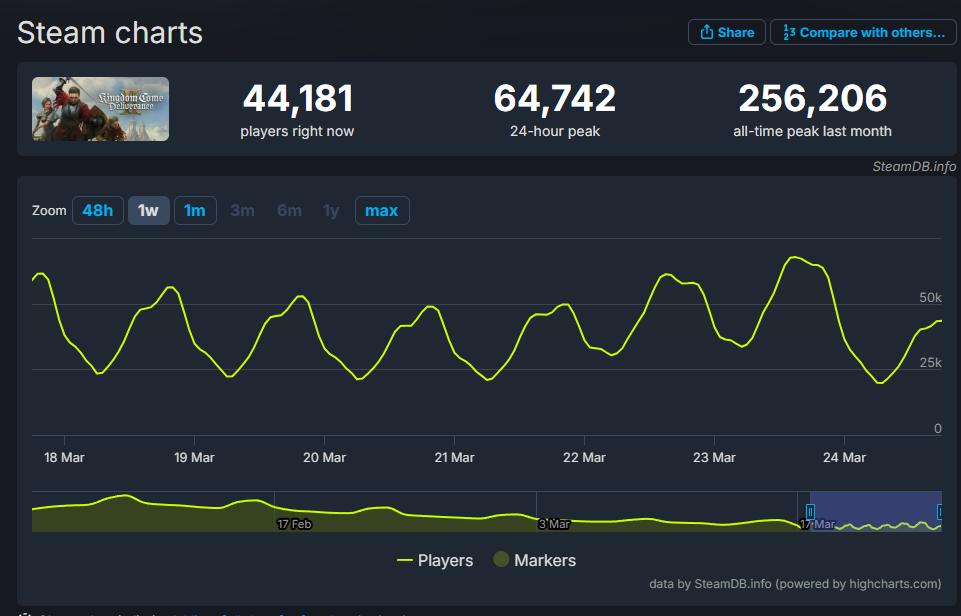The height and width of the screenshot is (616, 961).
Task: Click the 44,181 players right now value
Action: 298,98
